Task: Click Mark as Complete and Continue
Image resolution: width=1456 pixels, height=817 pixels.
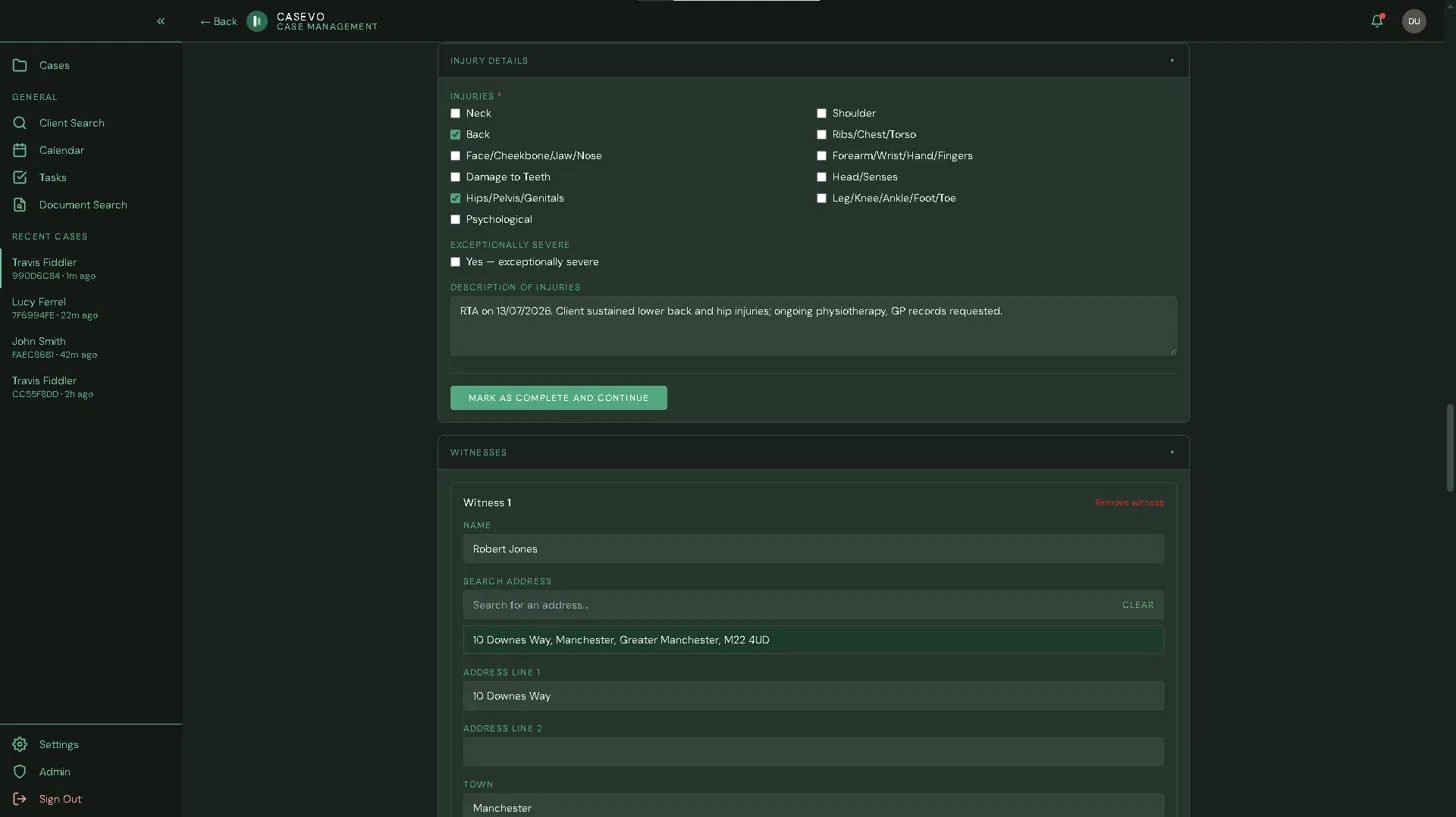Action: [558, 398]
